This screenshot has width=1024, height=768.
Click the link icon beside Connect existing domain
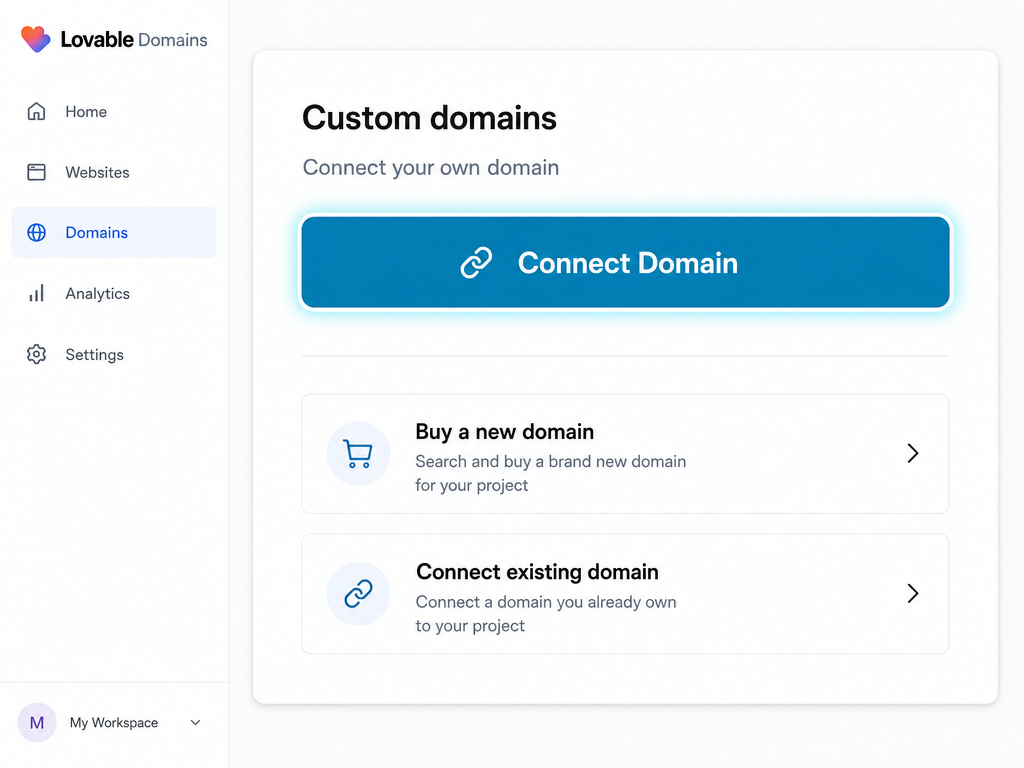point(358,594)
